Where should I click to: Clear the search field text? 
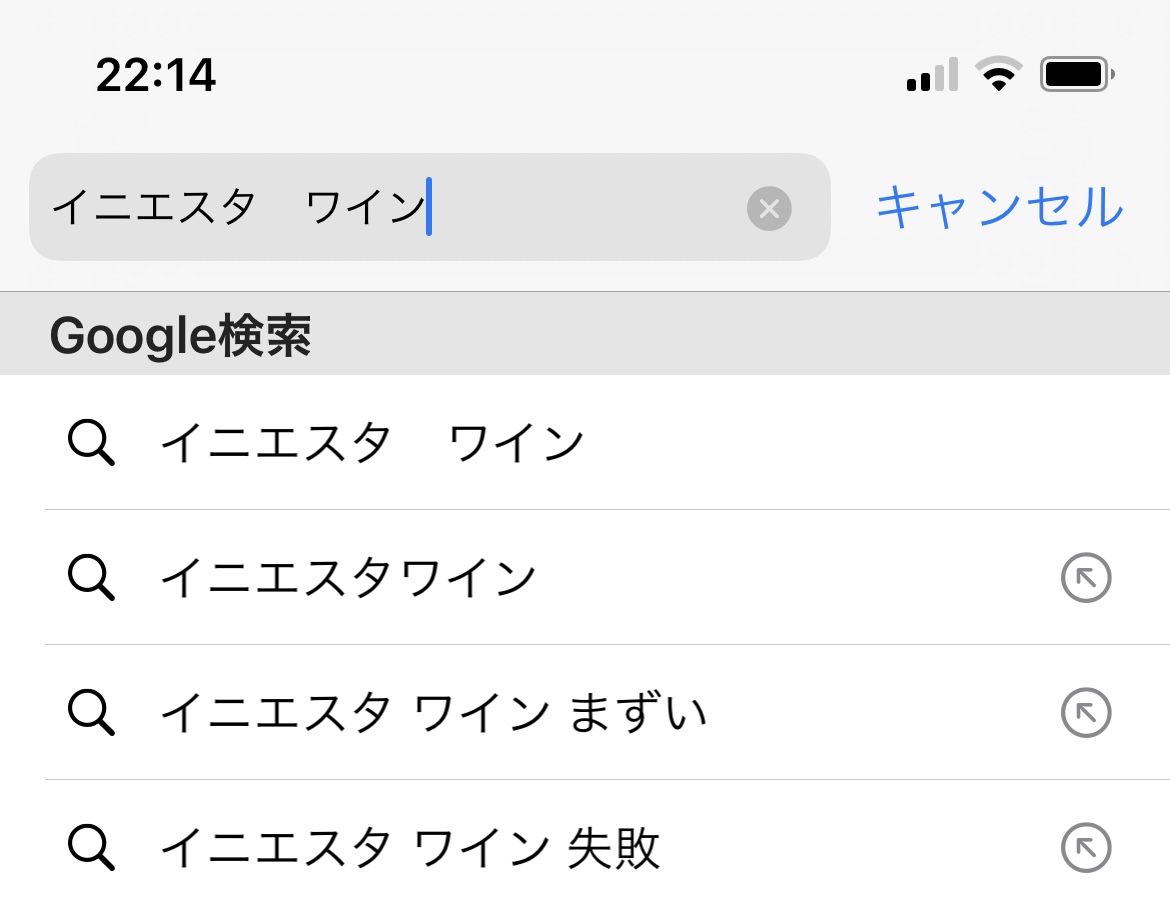769,208
